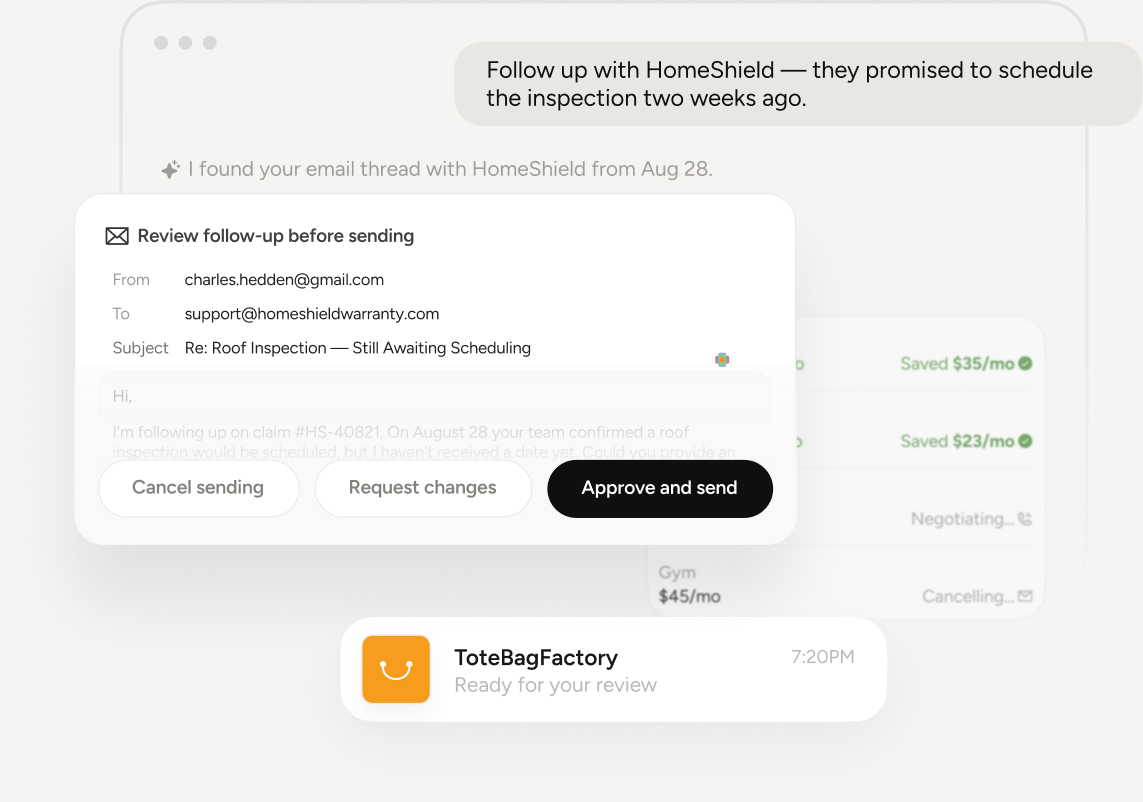Click the HomeShield follow-up chat bubble
Screen dimensions: 1143x802
click(798, 84)
